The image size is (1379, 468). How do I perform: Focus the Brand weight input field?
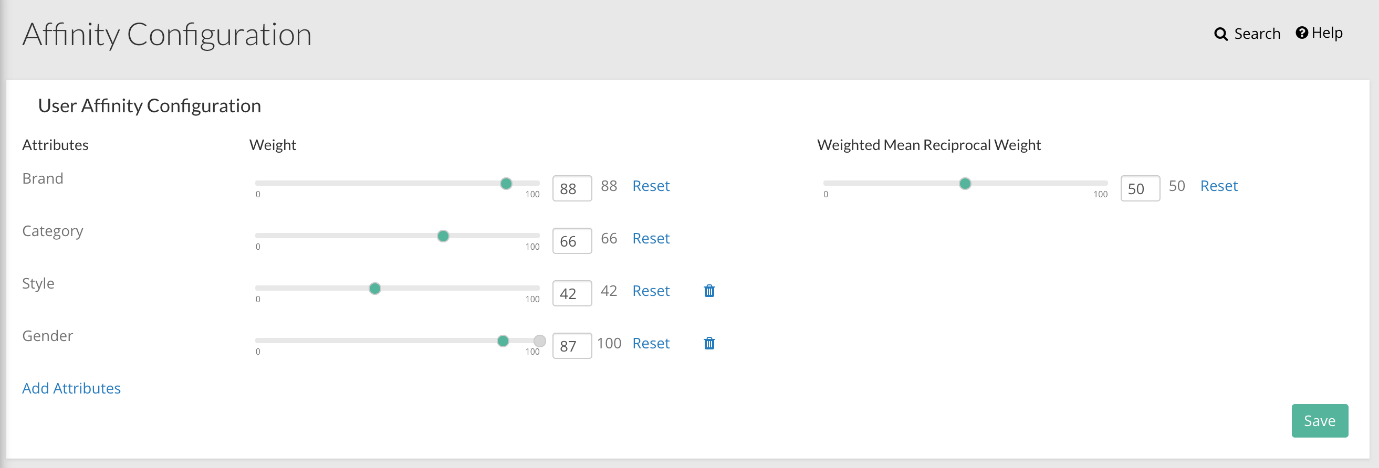click(x=572, y=188)
